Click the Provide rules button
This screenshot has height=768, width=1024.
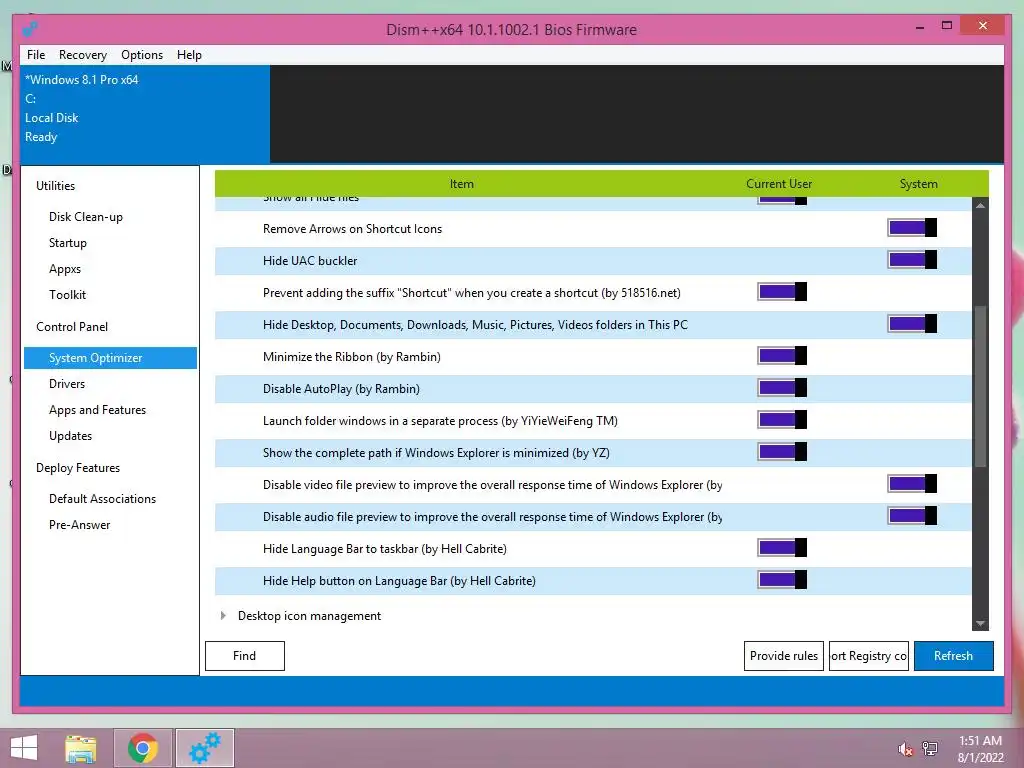784,656
